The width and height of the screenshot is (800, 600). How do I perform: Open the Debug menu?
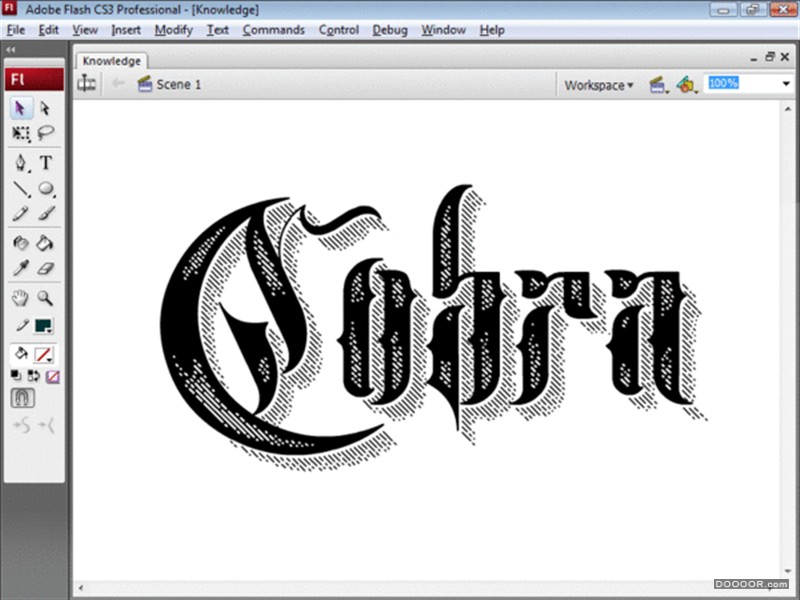(x=390, y=30)
